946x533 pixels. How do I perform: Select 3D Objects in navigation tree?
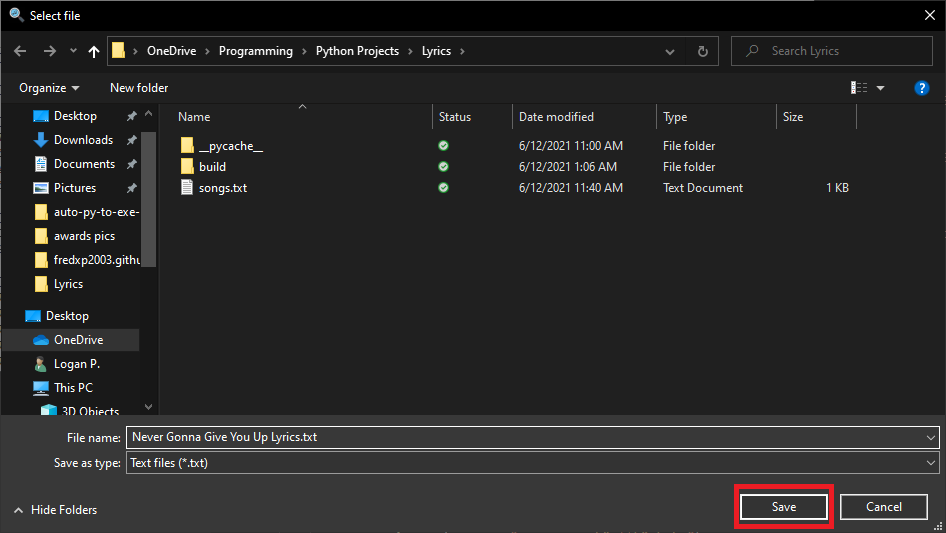(x=90, y=411)
